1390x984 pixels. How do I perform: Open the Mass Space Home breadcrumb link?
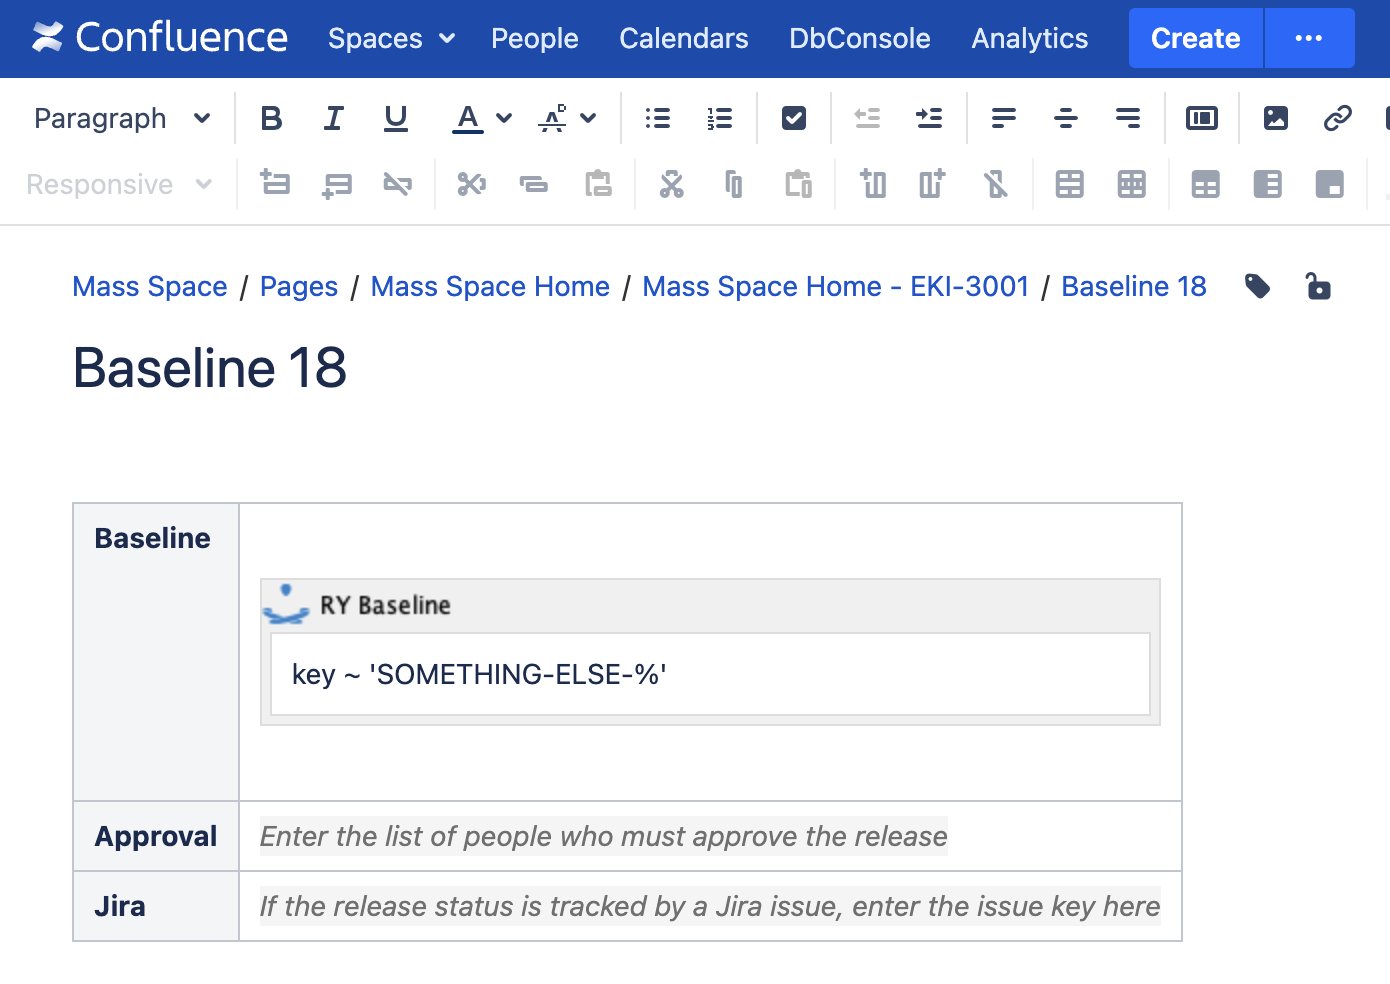(x=490, y=287)
